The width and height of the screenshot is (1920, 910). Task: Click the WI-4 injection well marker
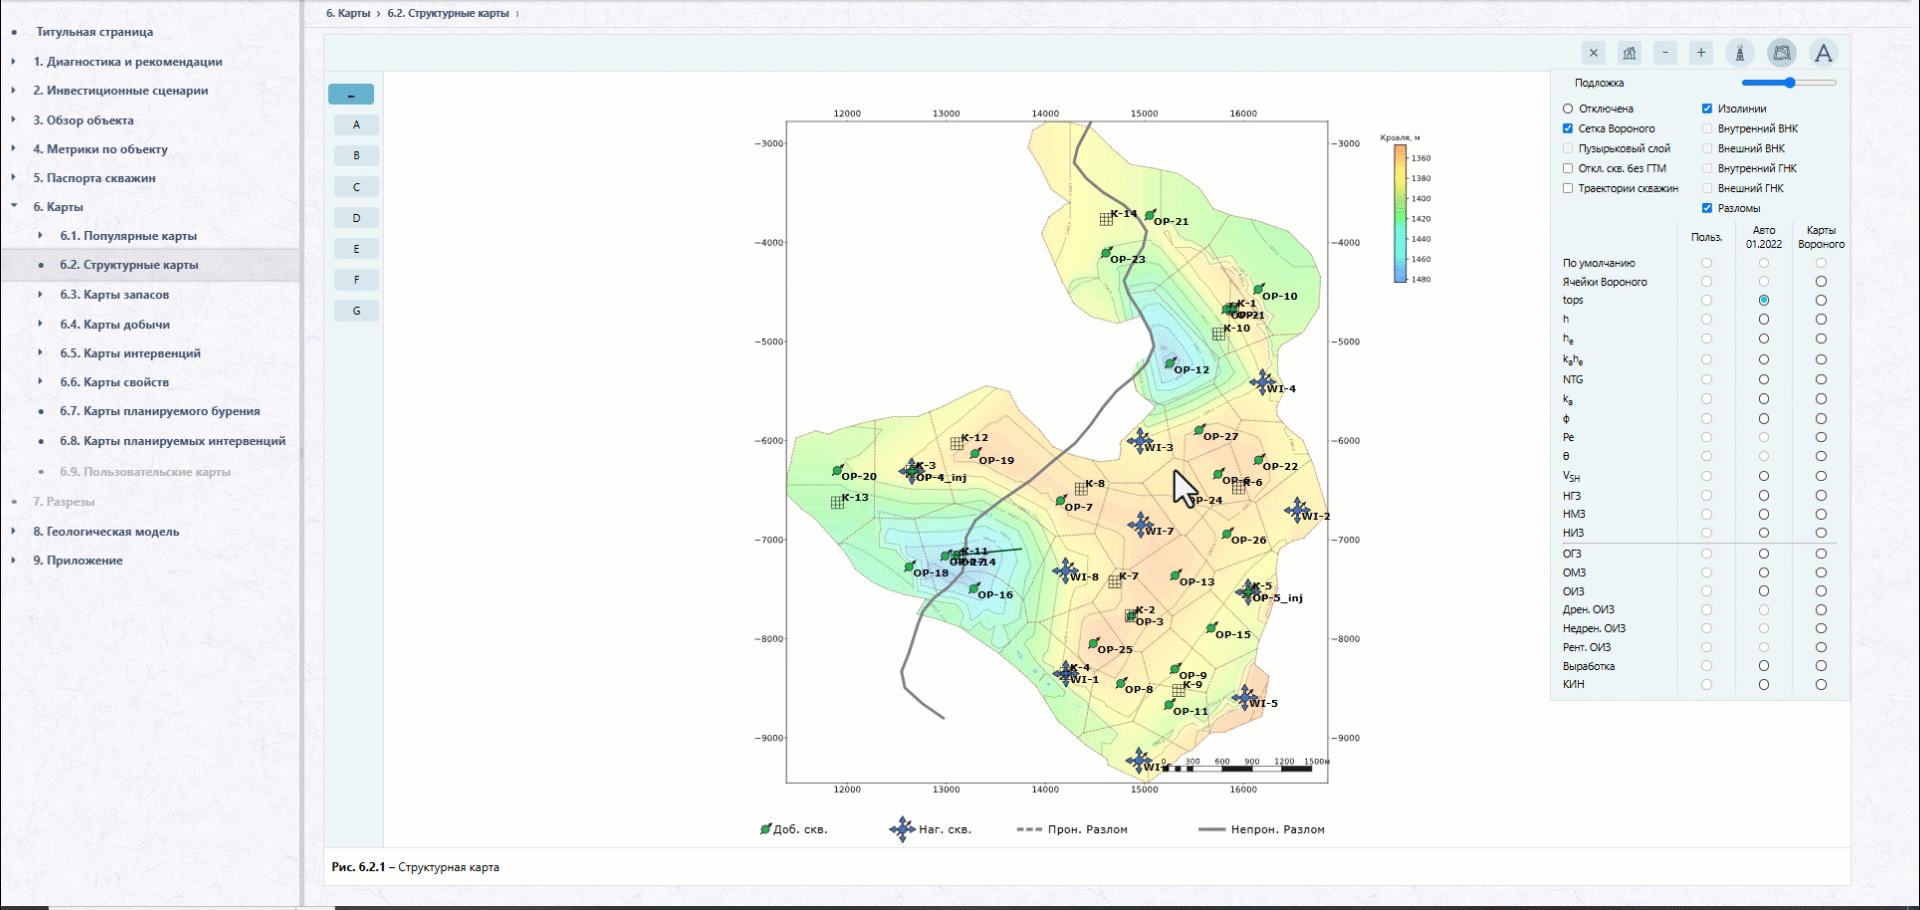(x=1263, y=382)
